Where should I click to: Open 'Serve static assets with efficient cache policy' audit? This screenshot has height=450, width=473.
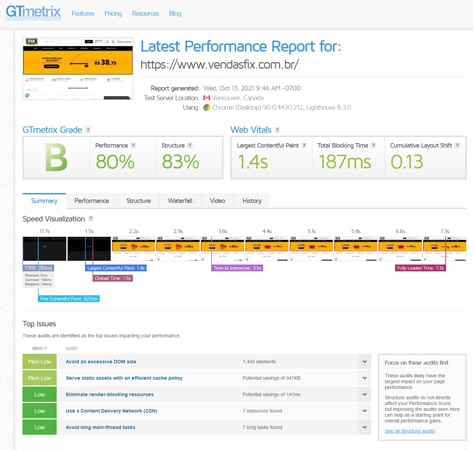124,378
